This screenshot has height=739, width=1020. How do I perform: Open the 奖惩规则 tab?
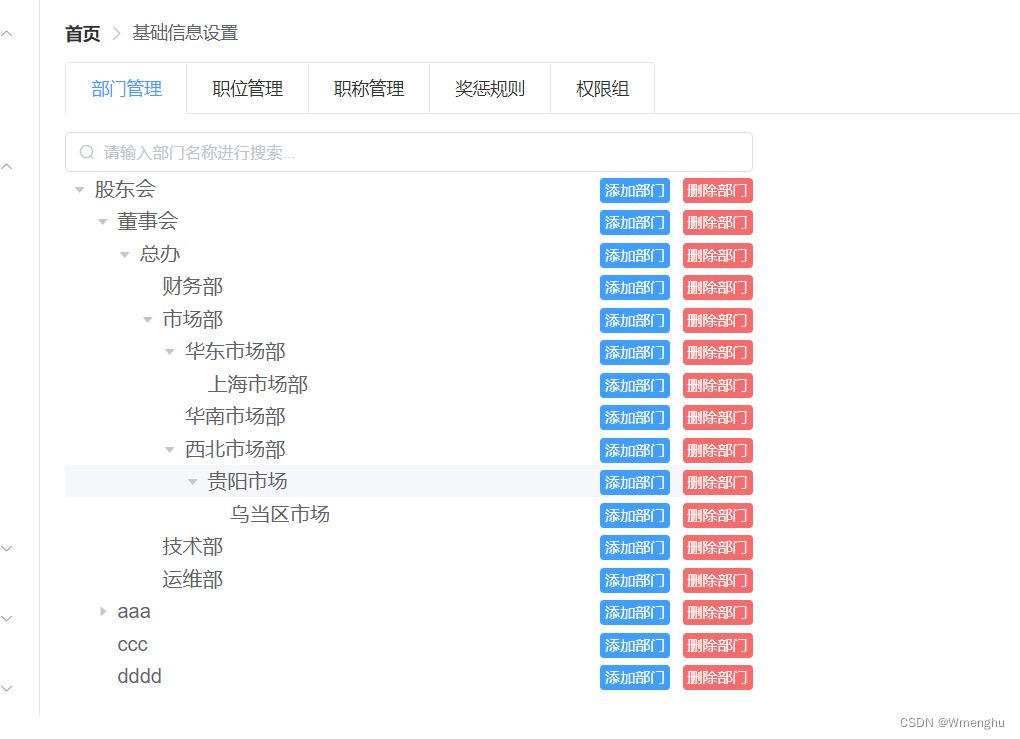pos(489,89)
